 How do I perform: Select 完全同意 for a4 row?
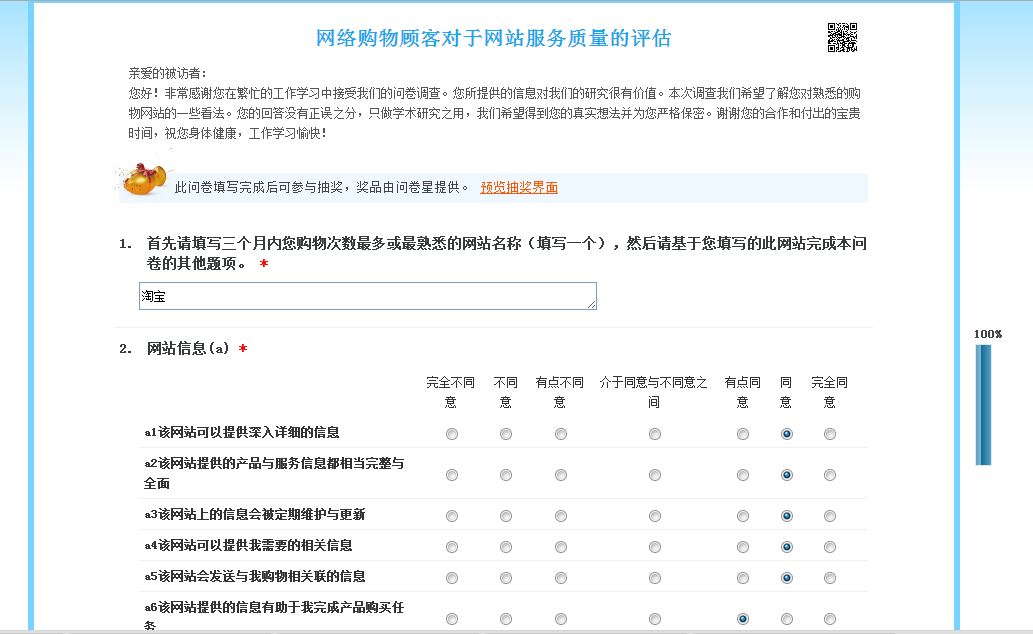pos(830,547)
